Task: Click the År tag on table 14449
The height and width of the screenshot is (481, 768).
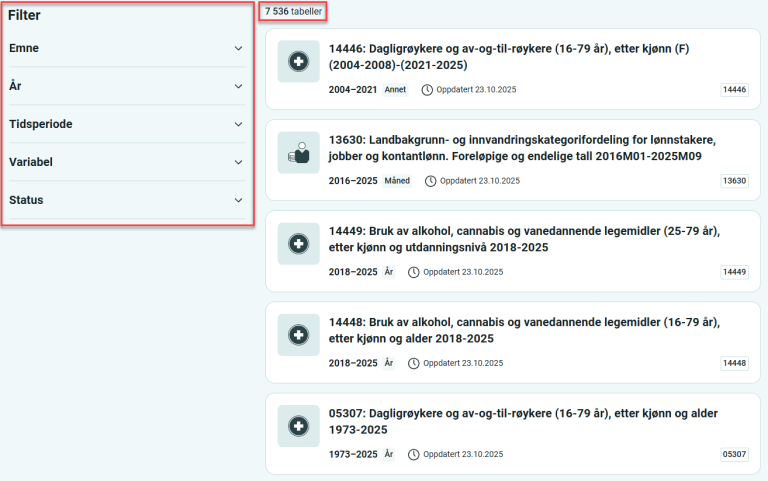Action: (389, 272)
